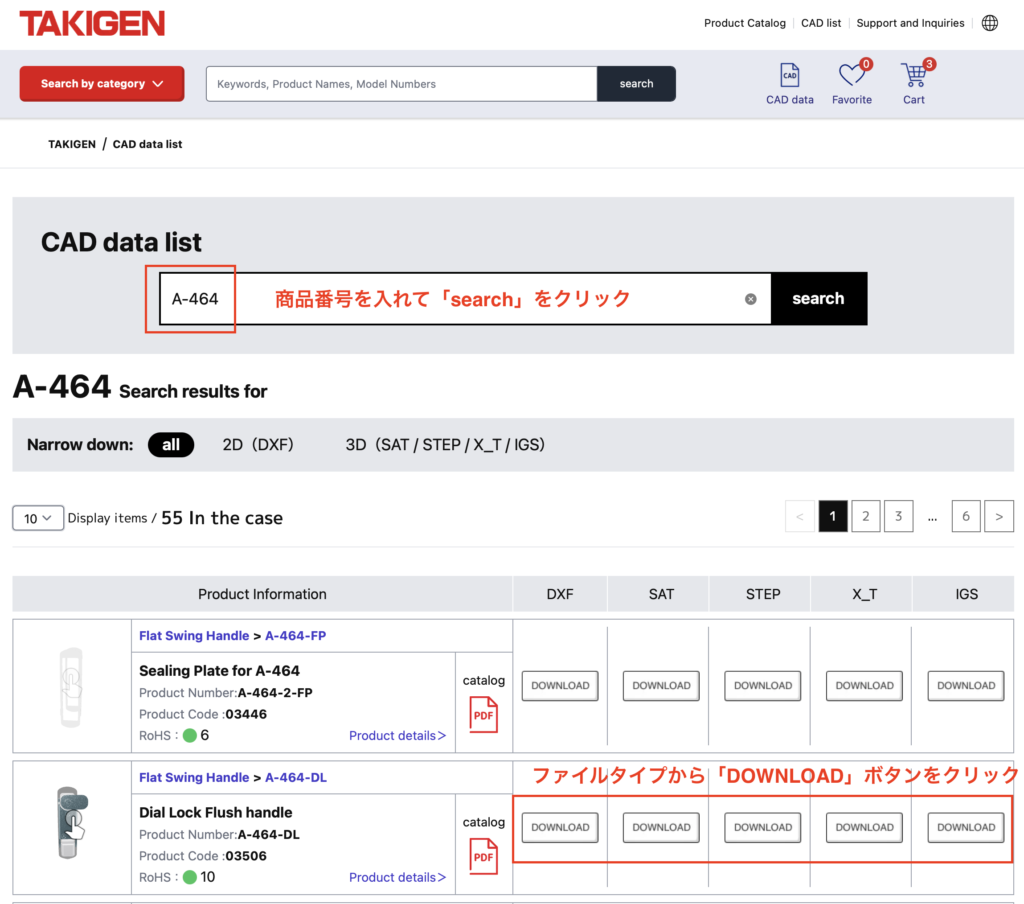Download DXF file for Sealing Plate

tap(560, 686)
